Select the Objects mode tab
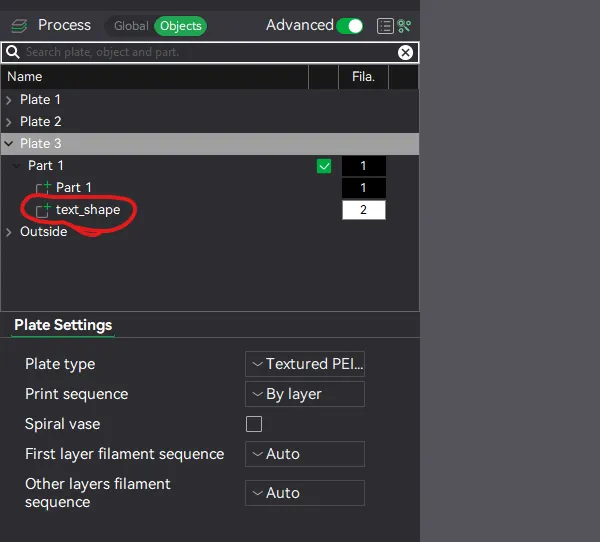The width and height of the screenshot is (600, 542). click(x=181, y=26)
